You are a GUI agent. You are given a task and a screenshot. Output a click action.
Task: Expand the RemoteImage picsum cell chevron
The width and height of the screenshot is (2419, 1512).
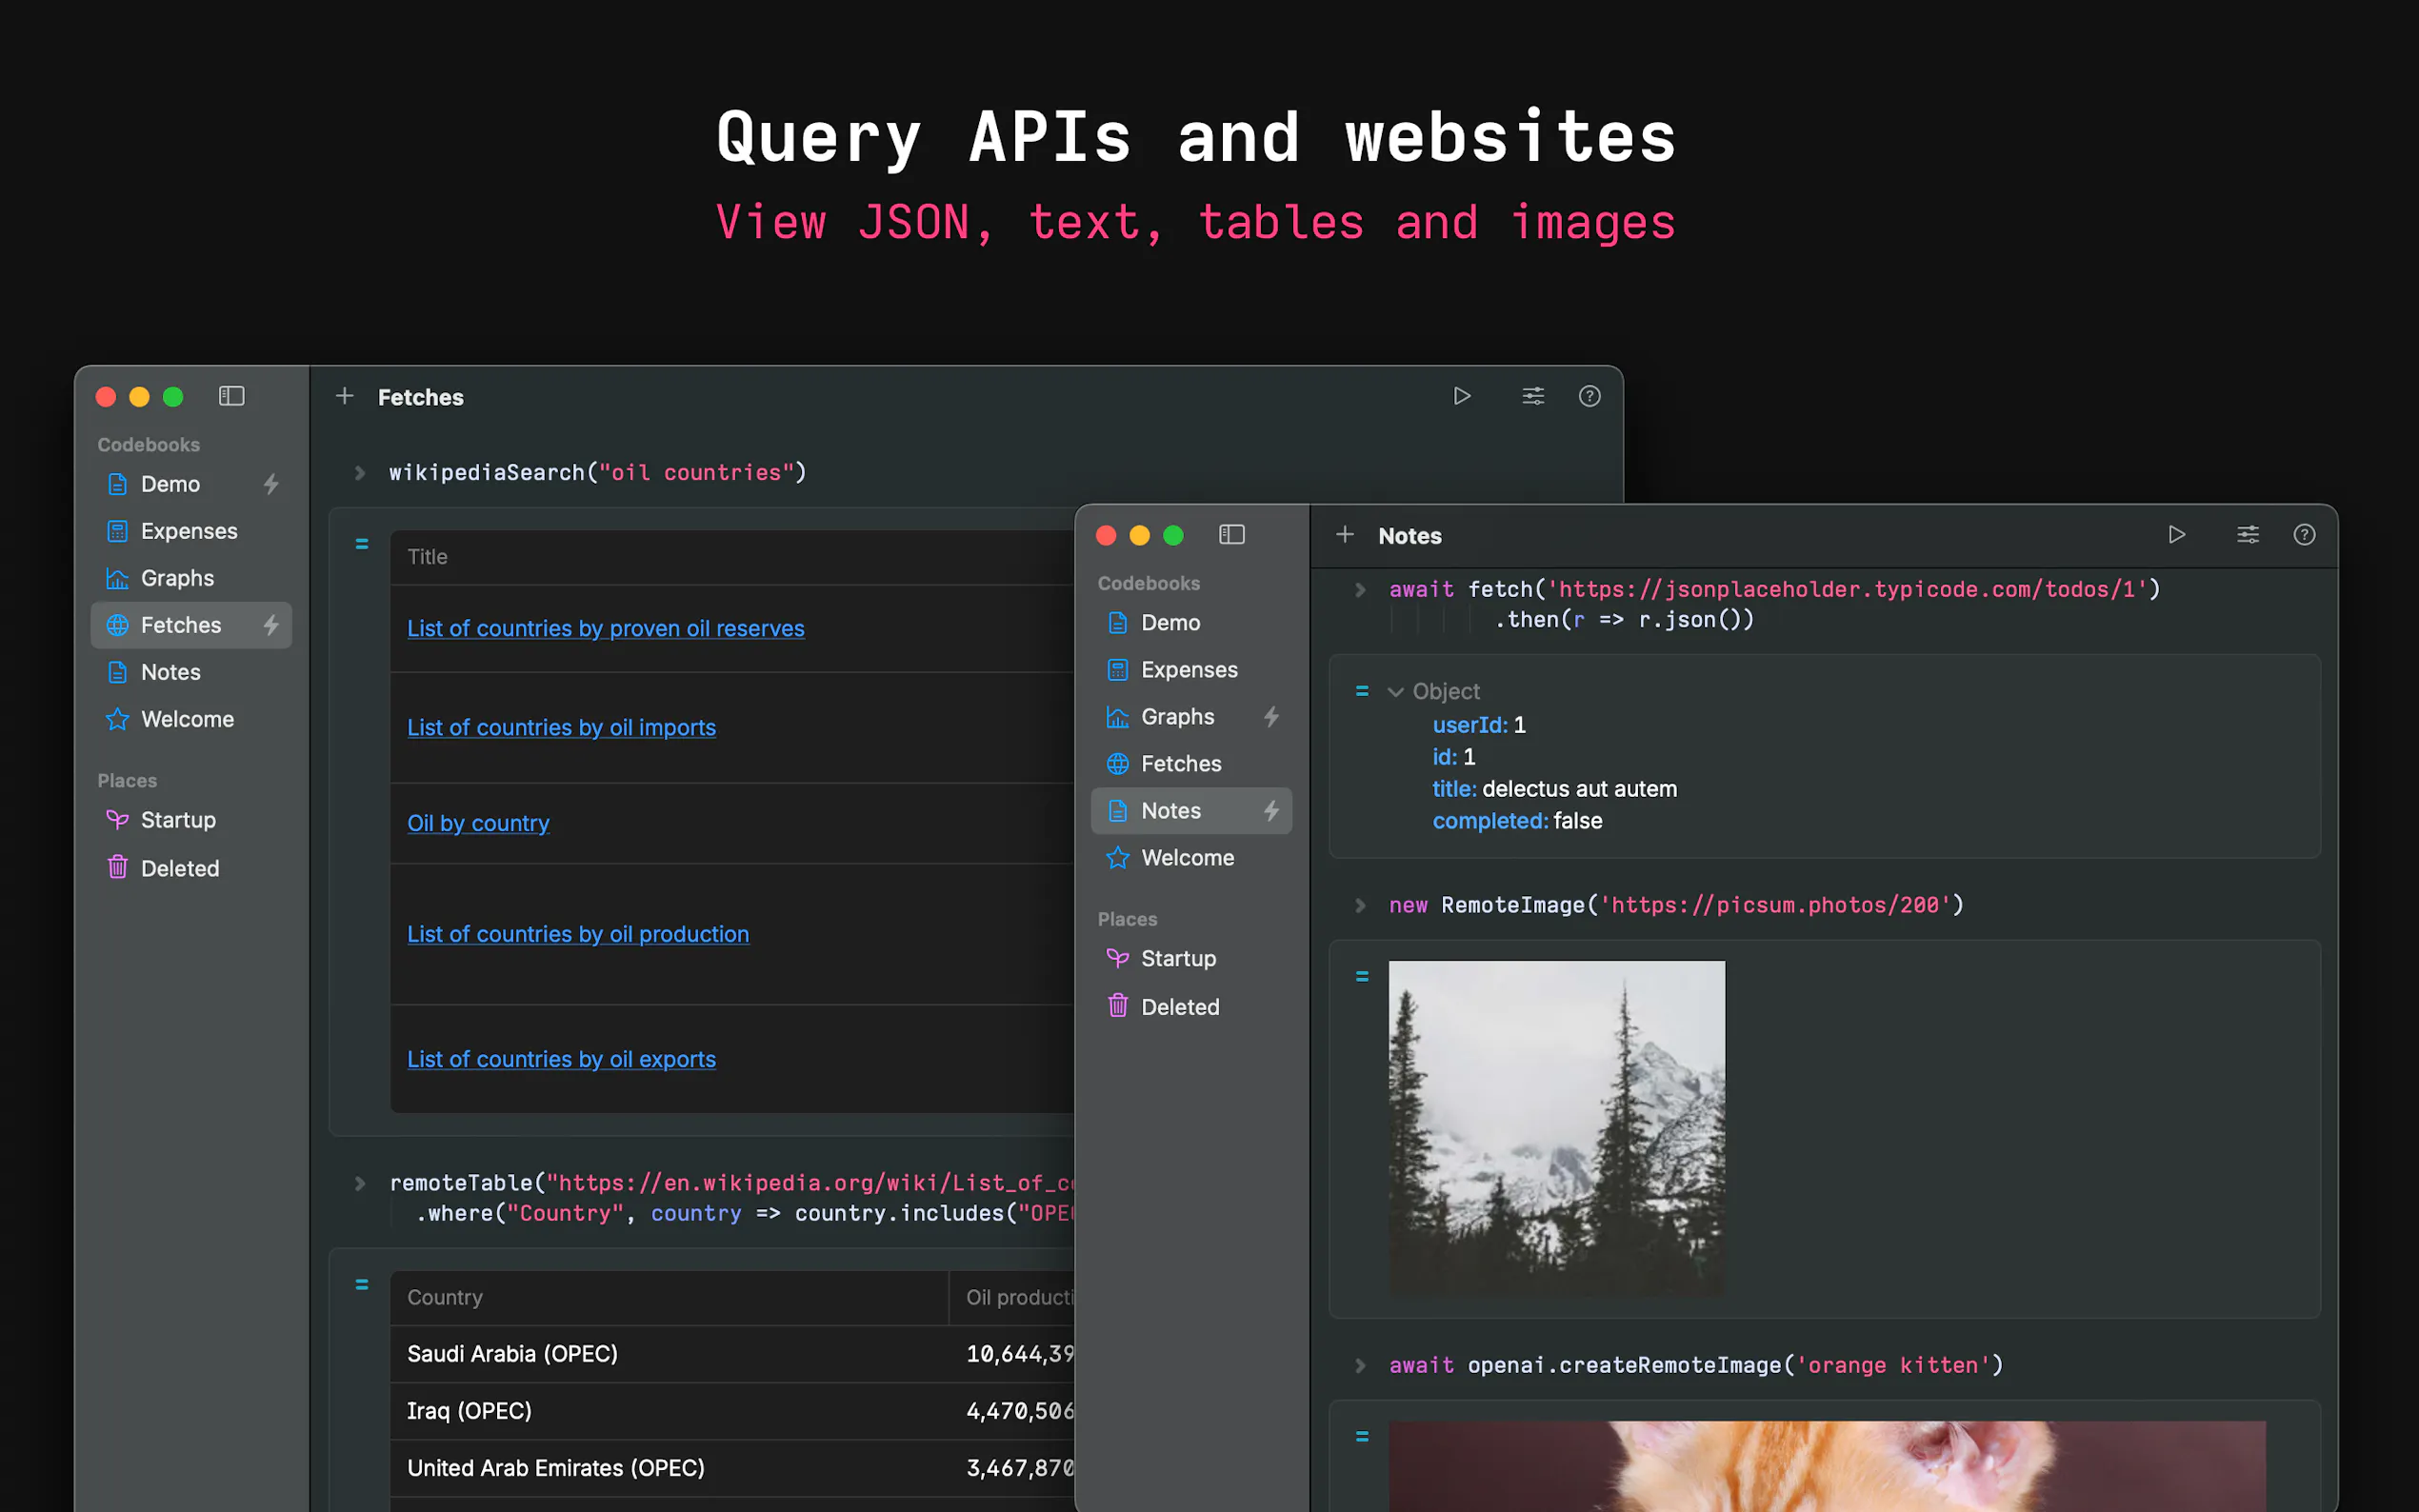[1360, 905]
